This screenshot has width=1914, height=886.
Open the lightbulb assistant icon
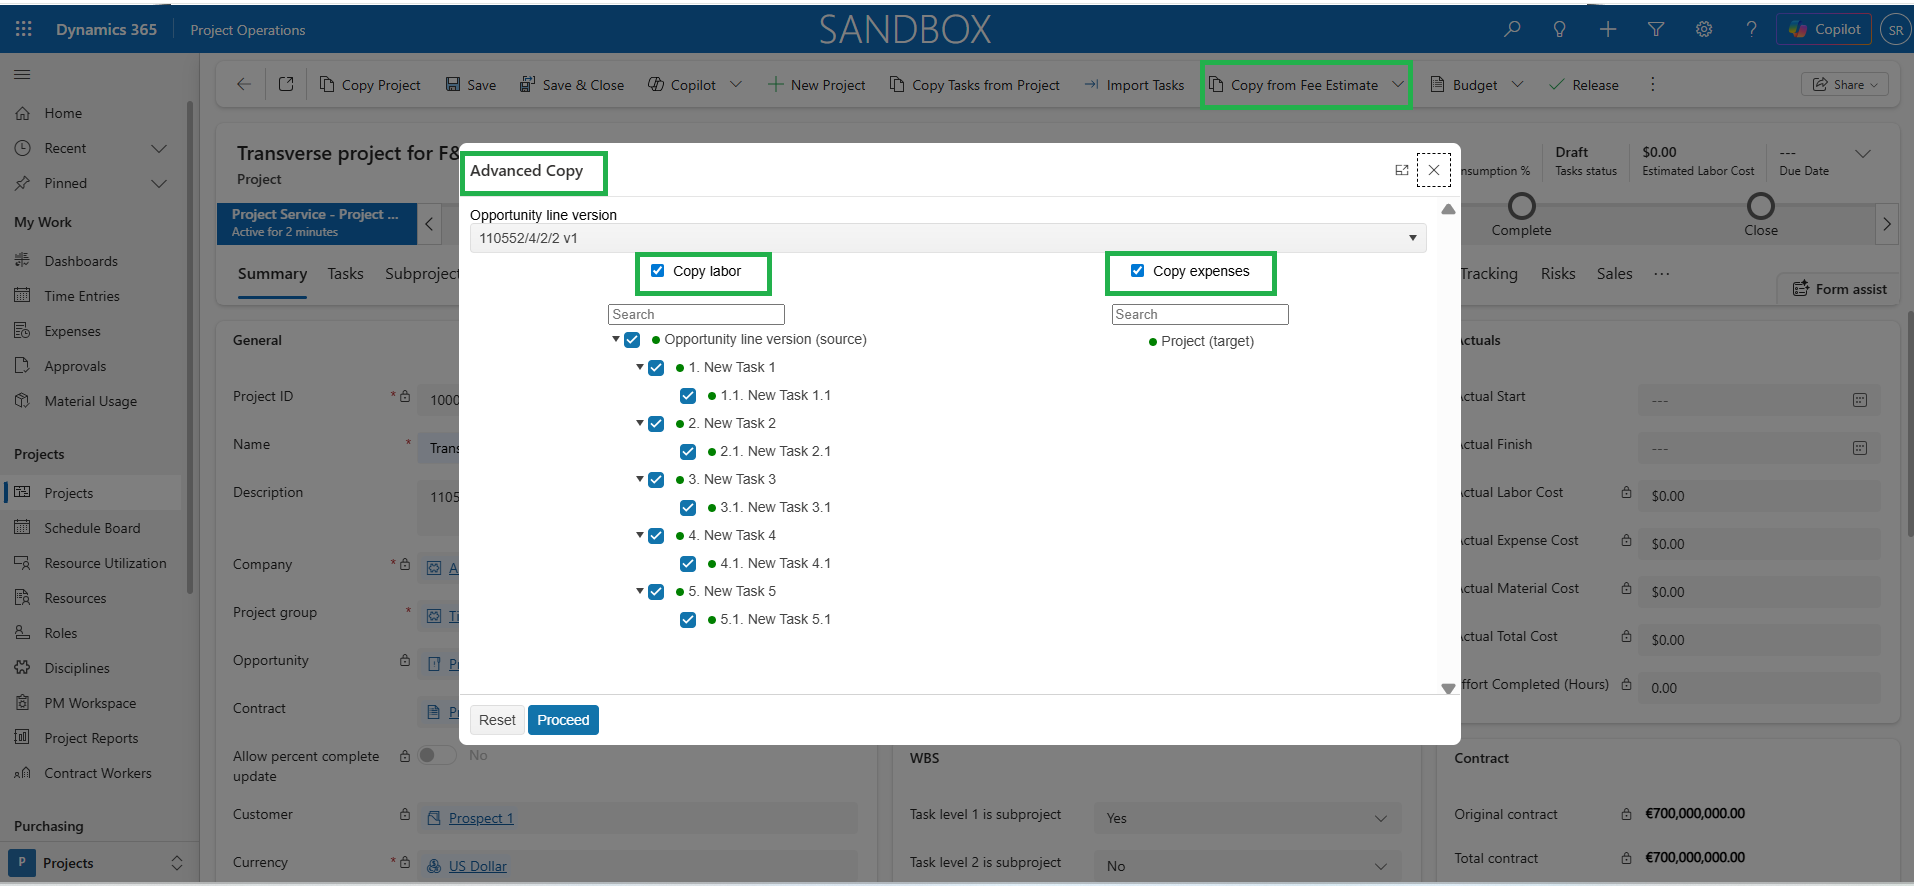pos(1559,29)
